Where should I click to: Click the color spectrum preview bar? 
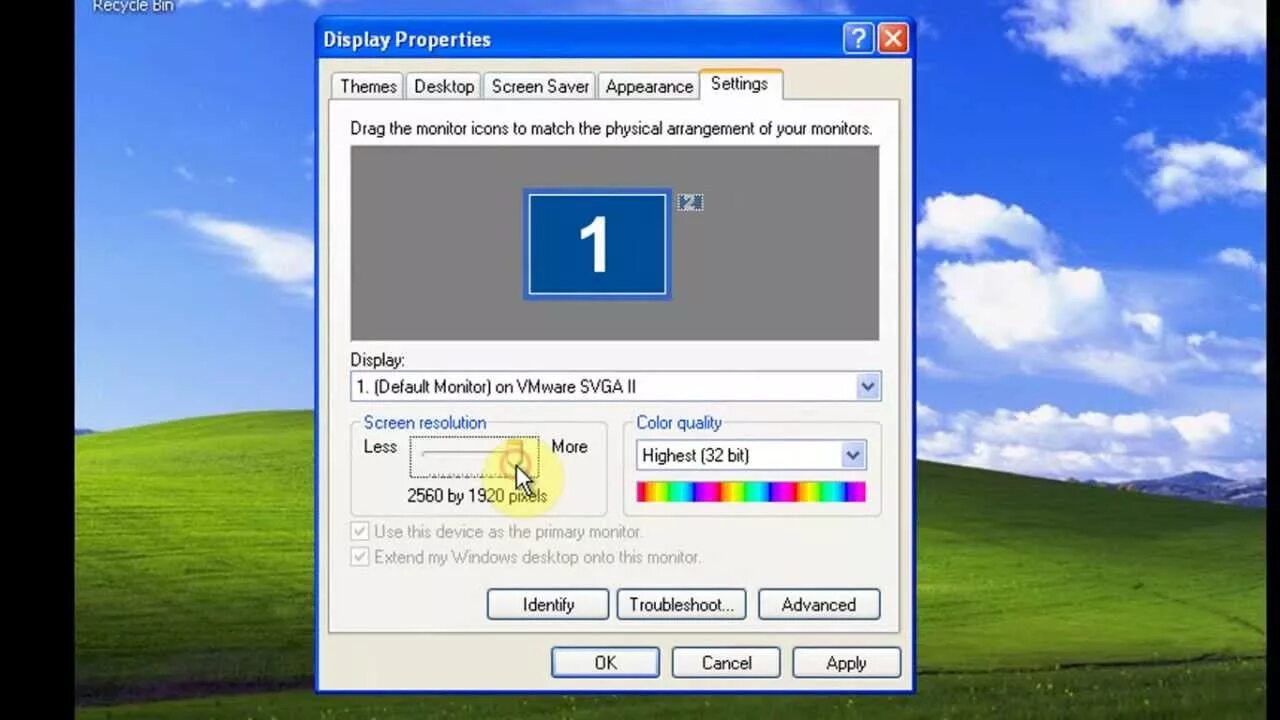751,491
